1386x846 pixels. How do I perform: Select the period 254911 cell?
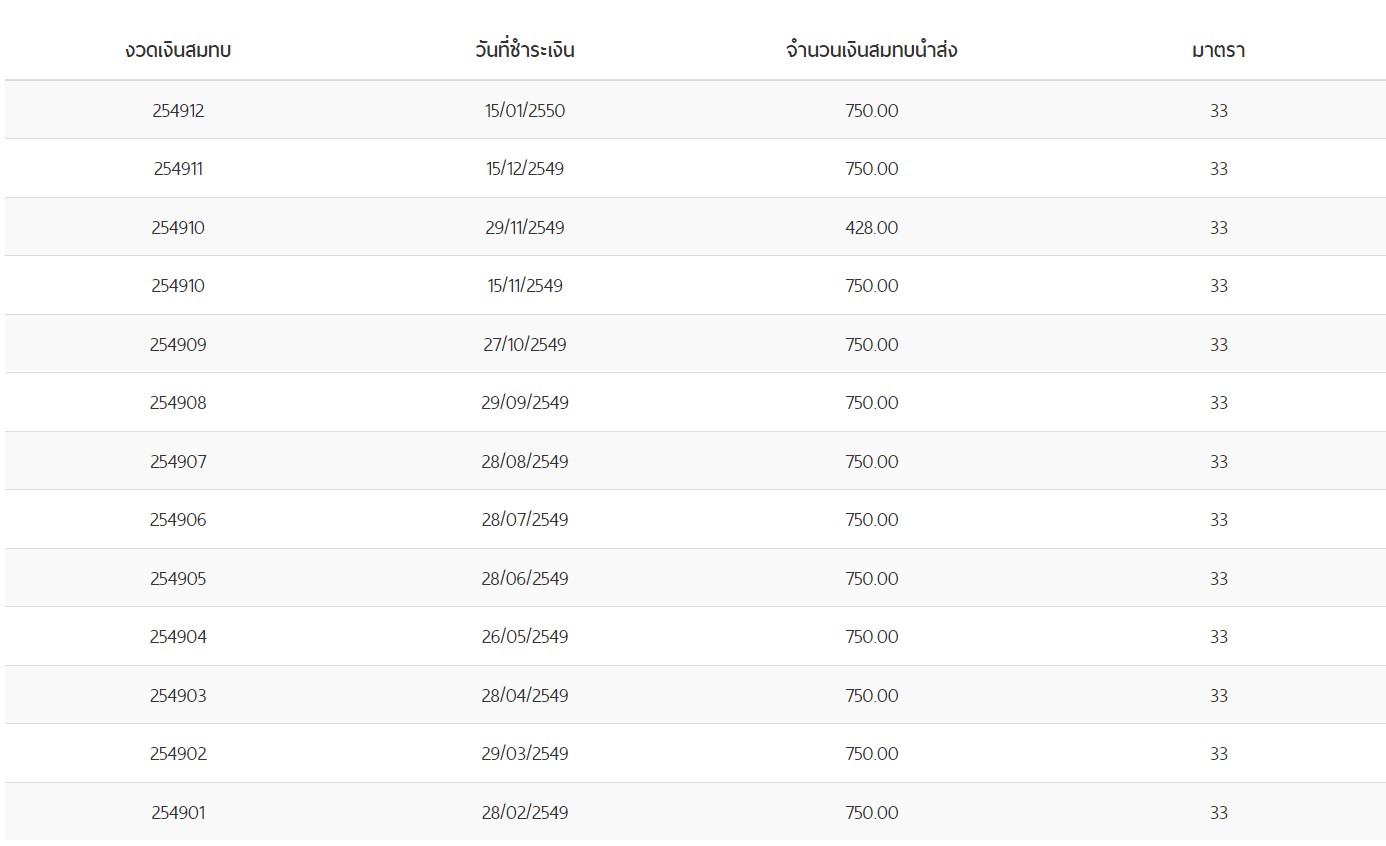tap(178, 169)
